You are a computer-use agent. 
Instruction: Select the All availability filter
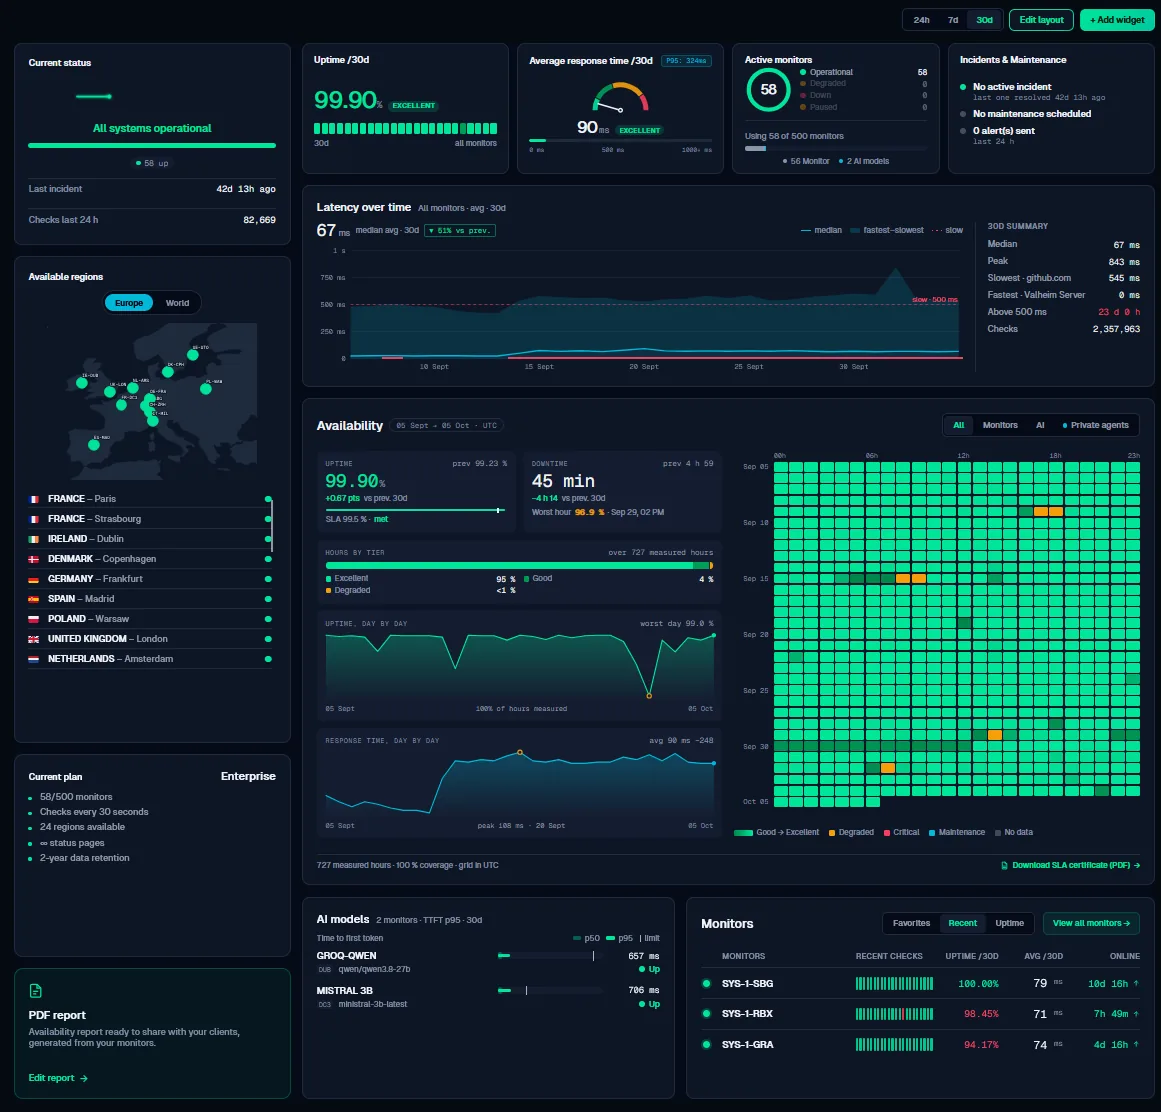[x=958, y=425]
